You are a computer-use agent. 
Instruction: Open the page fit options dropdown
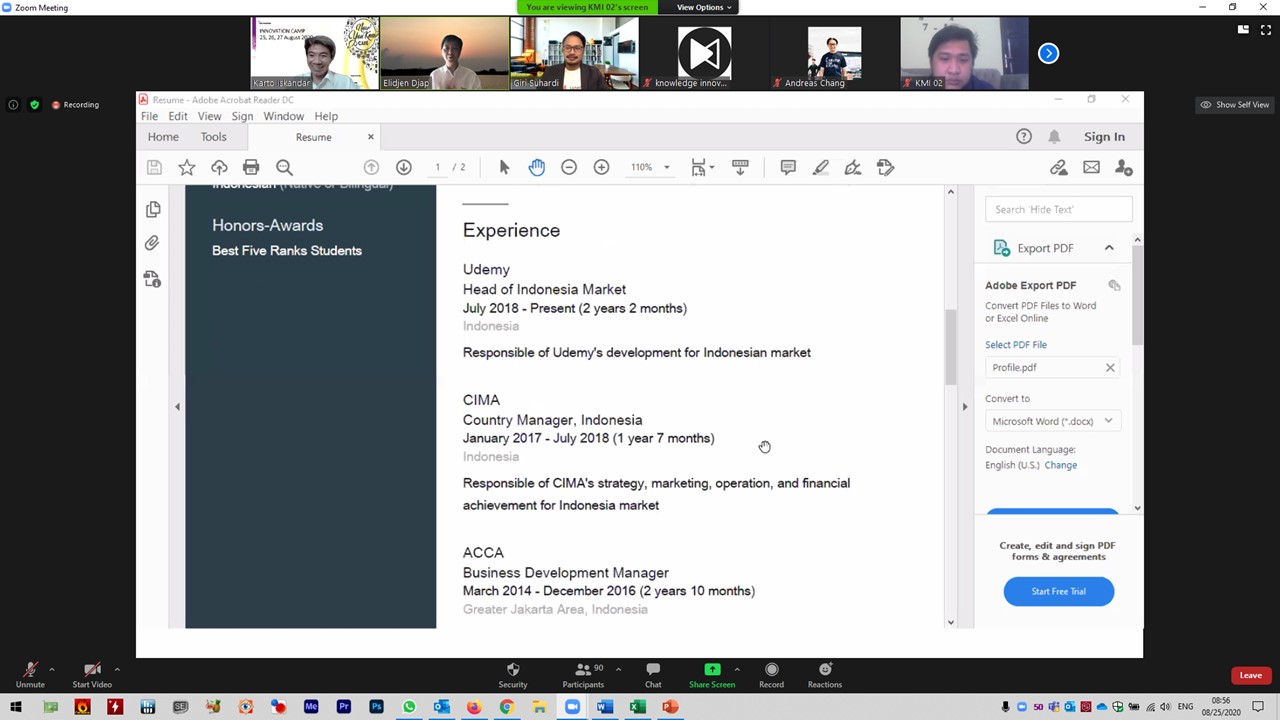(702, 167)
